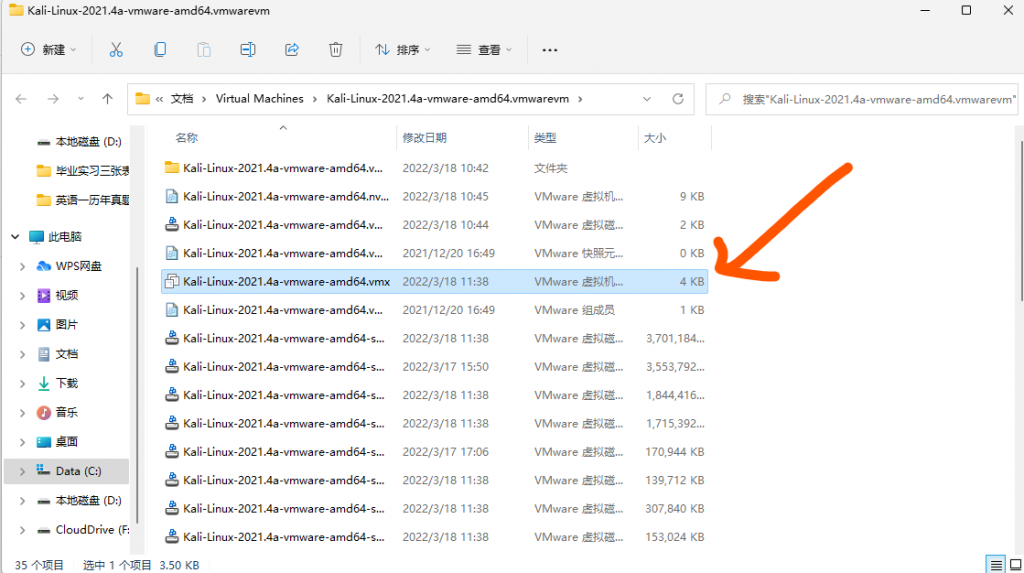
Task: Sort by the 修改日期 column header
Action: click(424, 138)
